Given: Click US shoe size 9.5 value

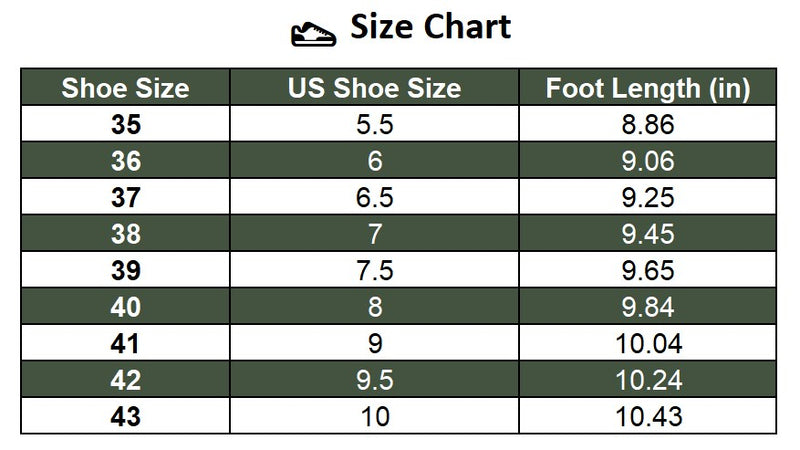Looking at the screenshot, I should 374,379.
